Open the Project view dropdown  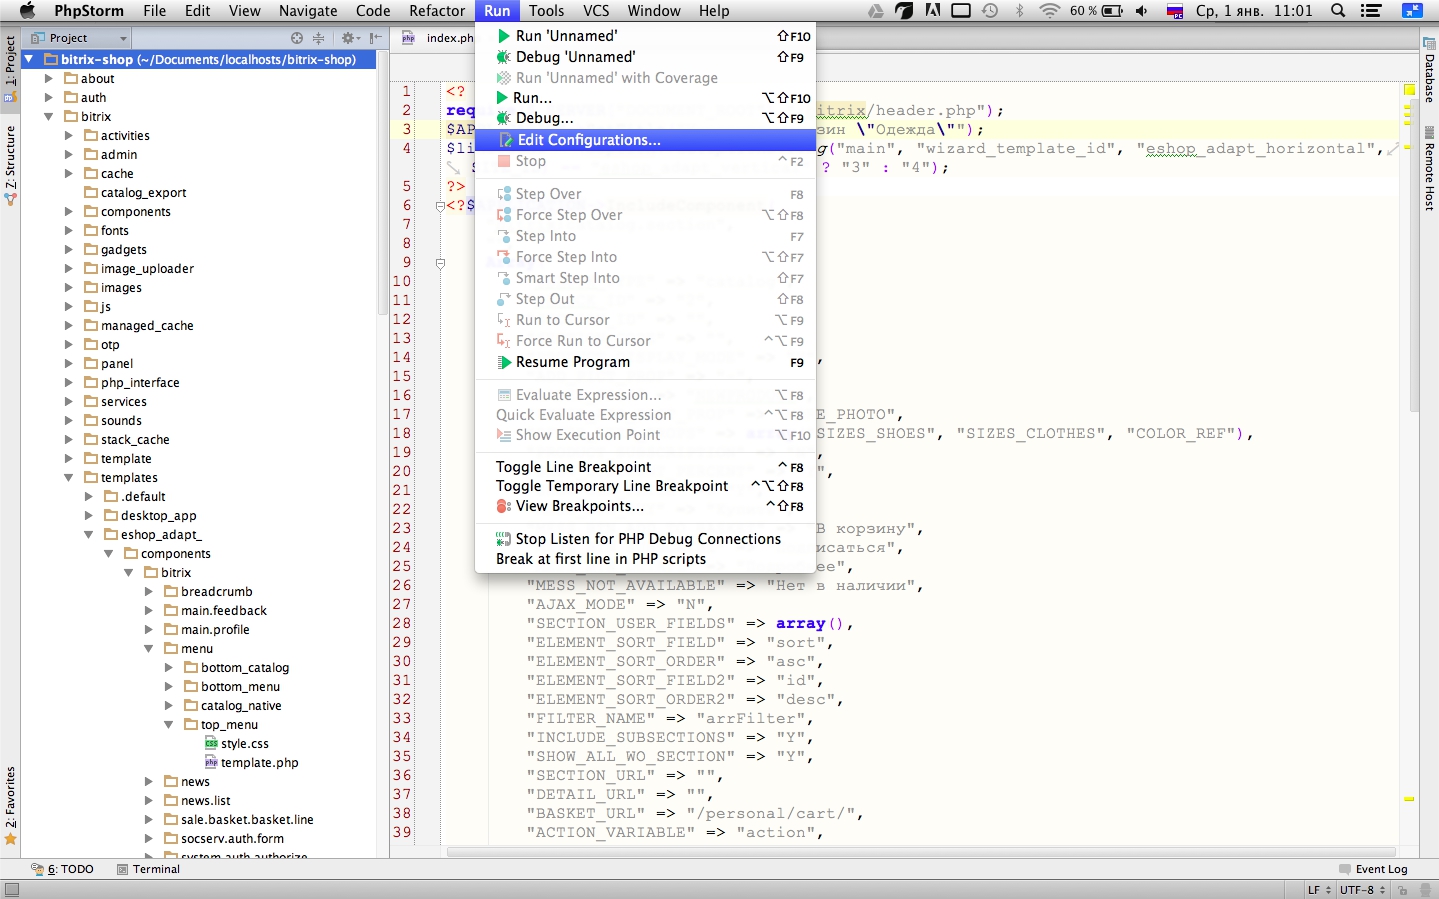click(x=80, y=38)
